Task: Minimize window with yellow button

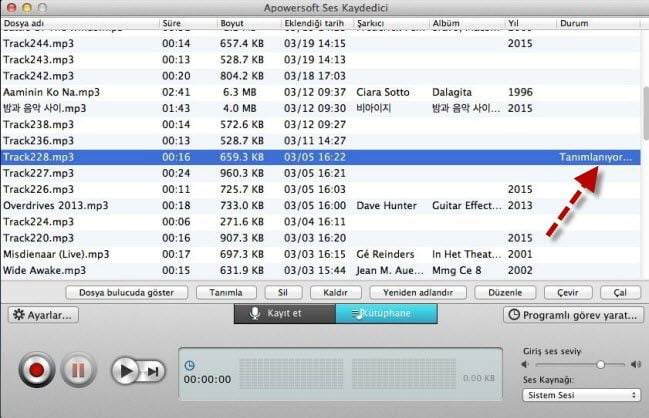Action: [27, 7]
